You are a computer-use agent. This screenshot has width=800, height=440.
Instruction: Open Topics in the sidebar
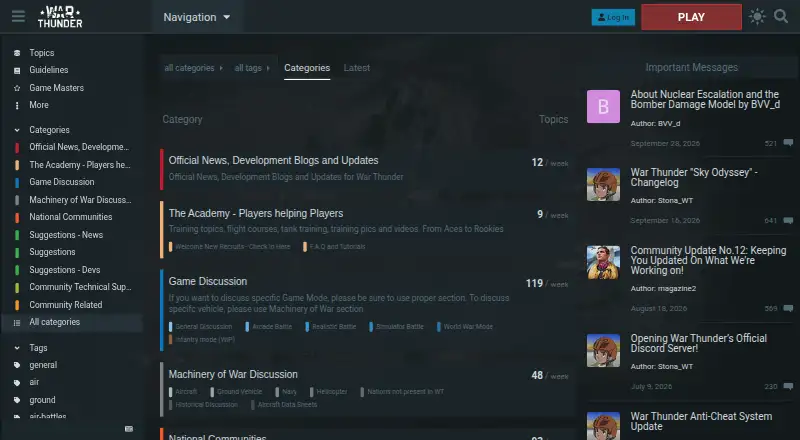point(42,53)
